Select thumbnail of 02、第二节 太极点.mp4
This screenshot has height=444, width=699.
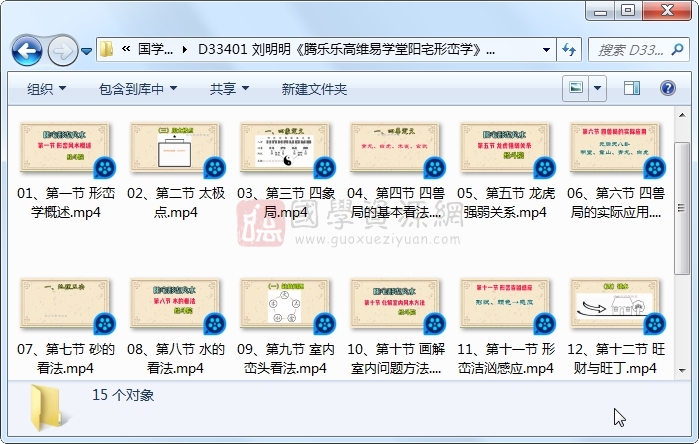point(176,149)
